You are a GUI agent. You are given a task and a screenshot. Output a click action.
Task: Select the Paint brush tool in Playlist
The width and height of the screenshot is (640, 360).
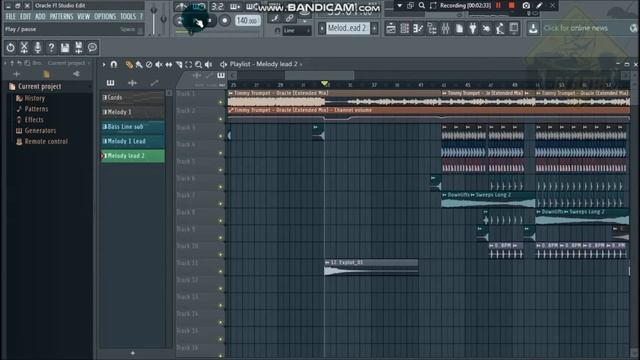click(139, 64)
